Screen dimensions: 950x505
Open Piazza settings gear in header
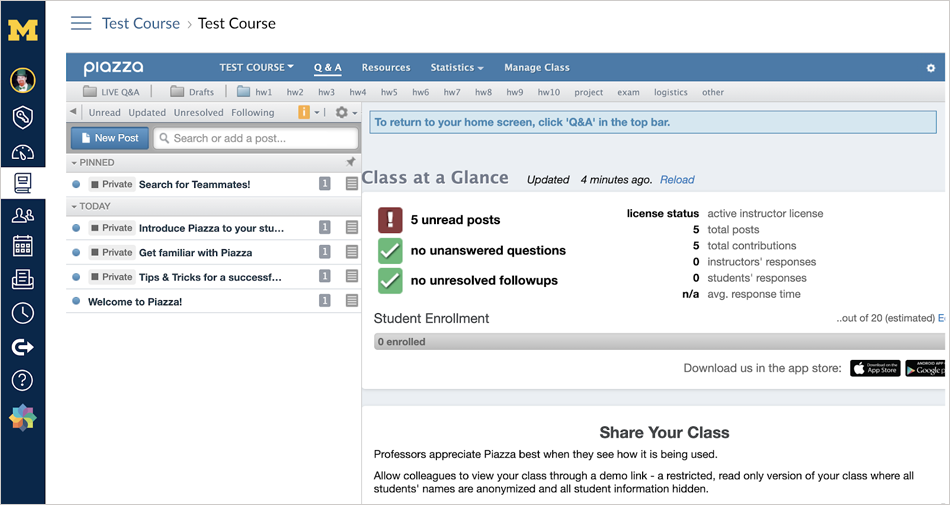(x=931, y=68)
